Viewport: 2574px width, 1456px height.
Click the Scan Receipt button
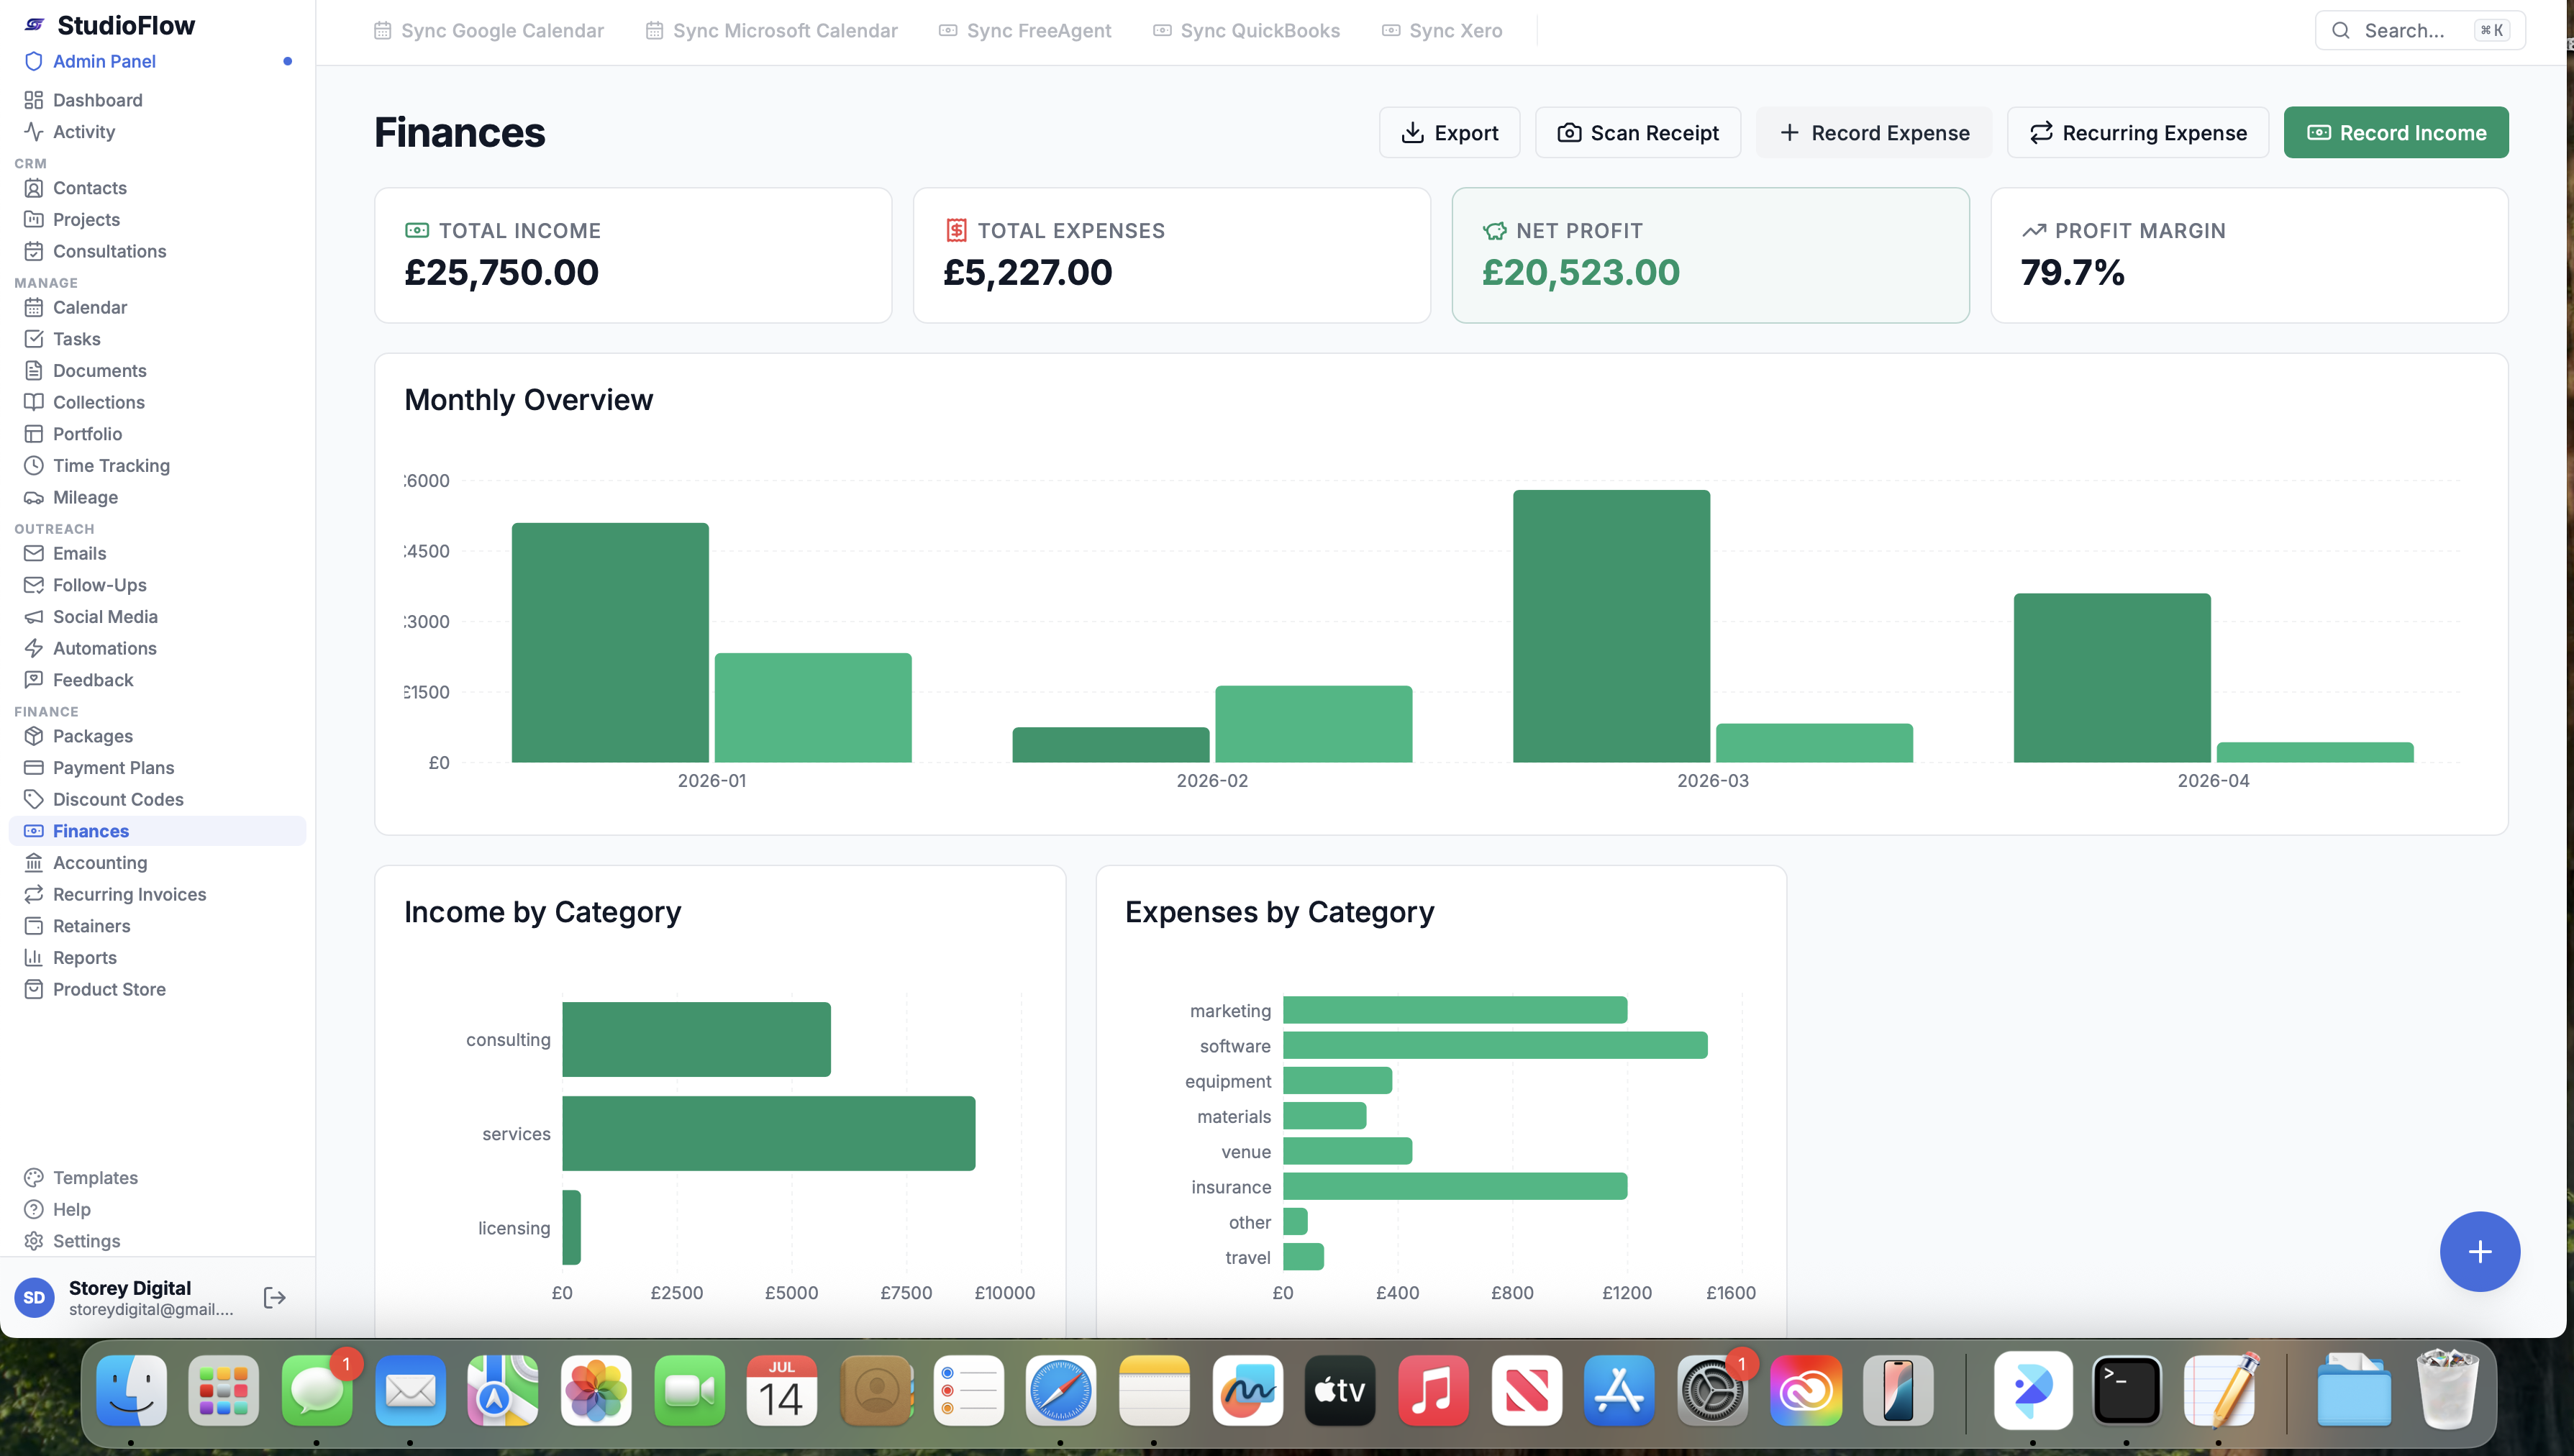tap(1638, 132)
